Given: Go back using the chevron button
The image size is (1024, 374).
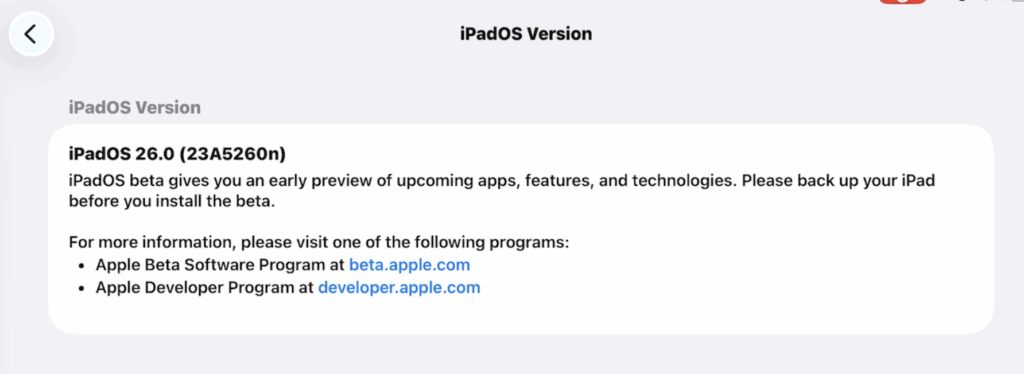Looking at the screenshot, I should pyautogui.click(x=31, y=34).
